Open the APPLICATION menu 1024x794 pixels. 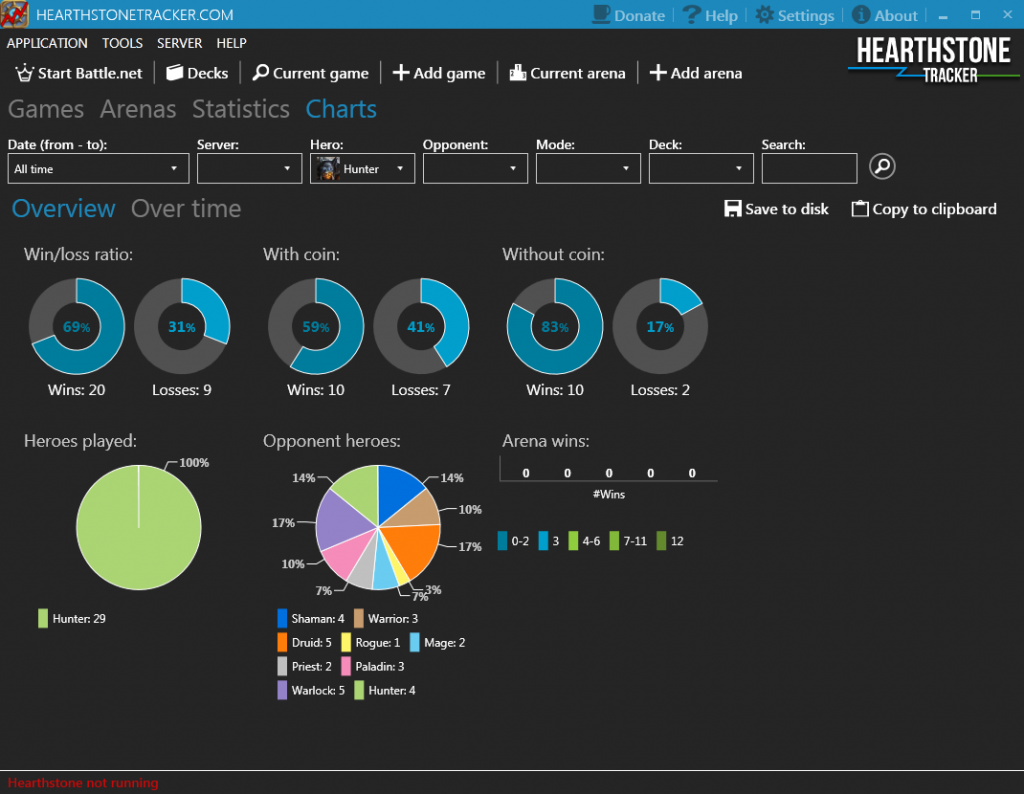pos(47,43)
